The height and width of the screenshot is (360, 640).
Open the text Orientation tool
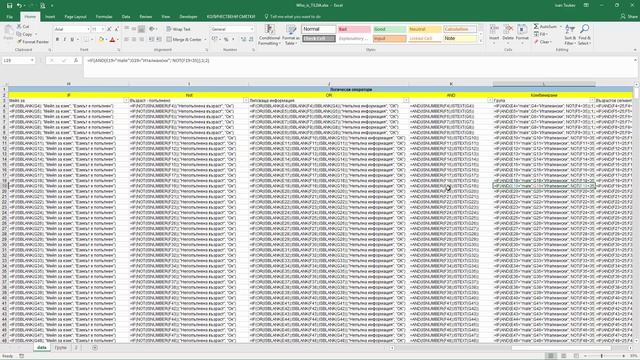pyautogui.click(x=153, y=29)
